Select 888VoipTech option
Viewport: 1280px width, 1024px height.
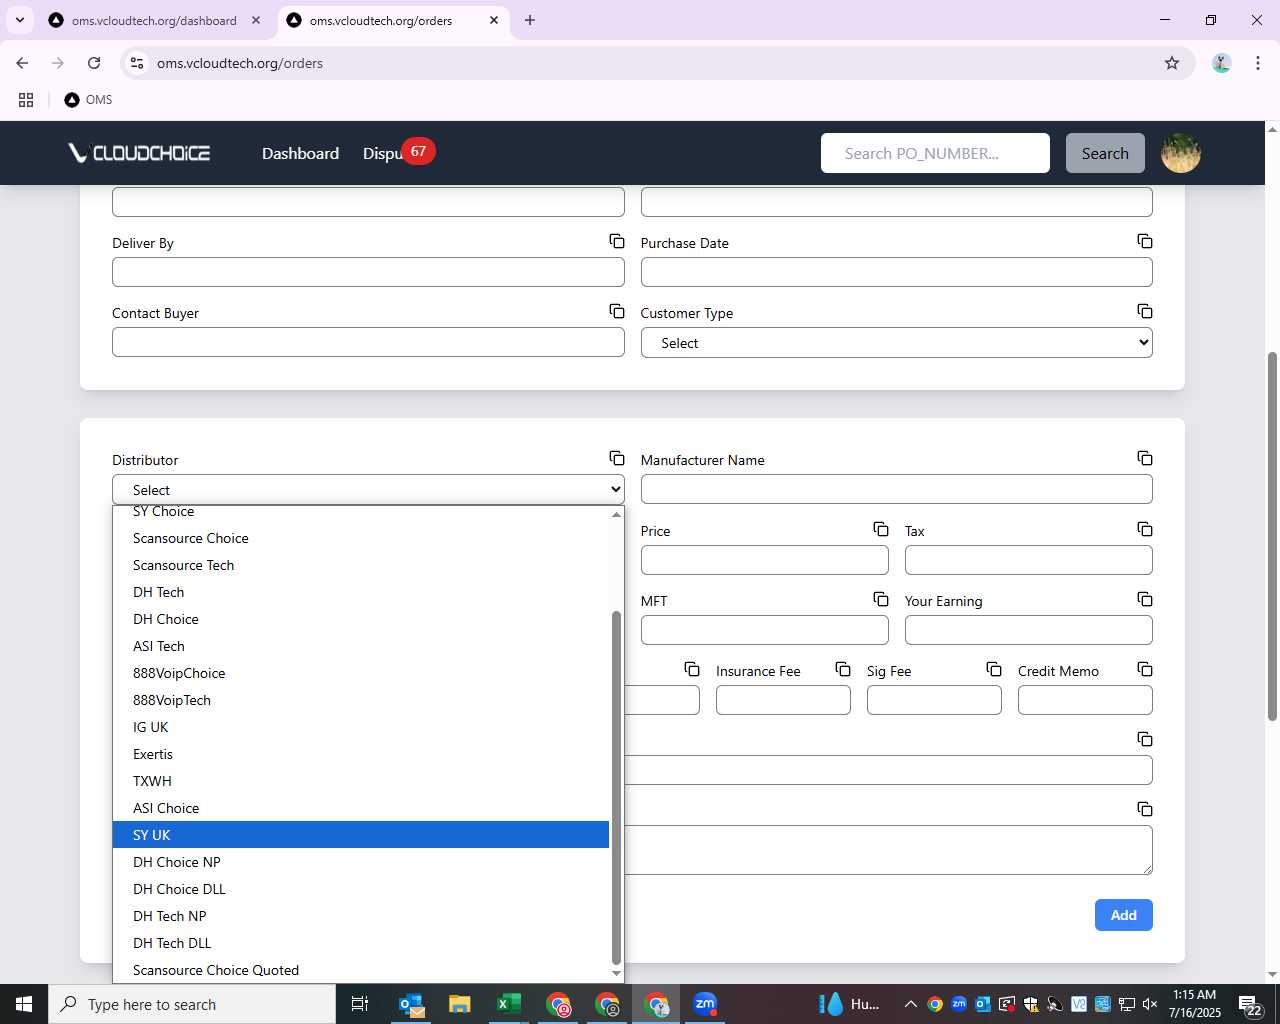[x=361, y=700]
